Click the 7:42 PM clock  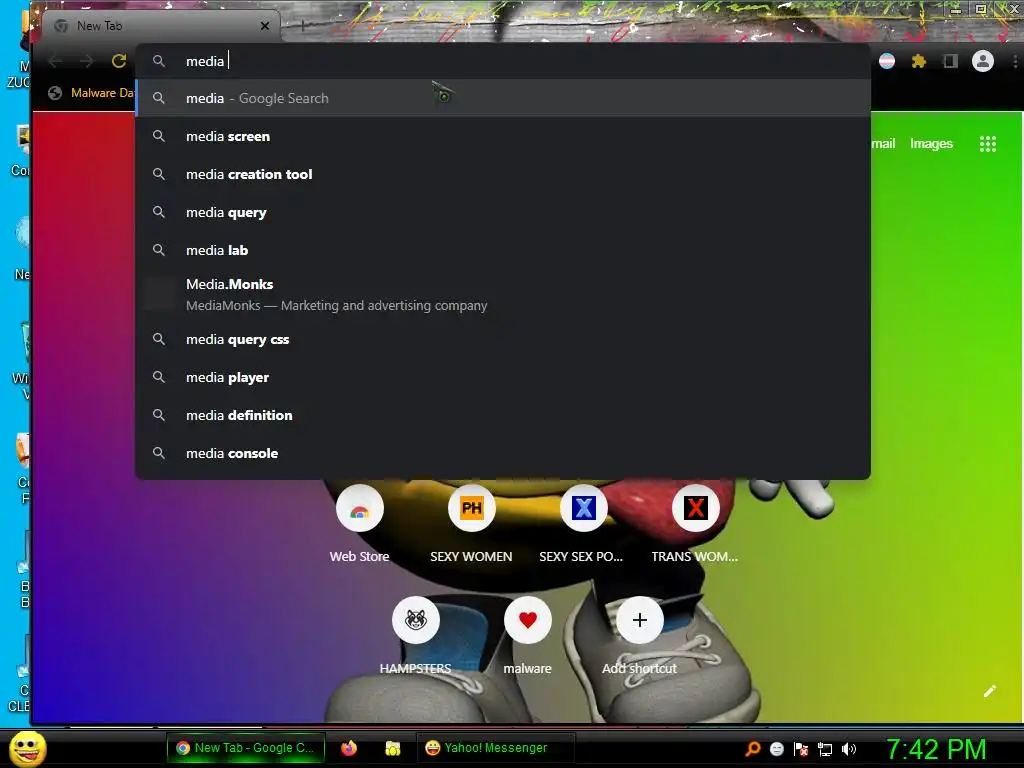(936, 749)
